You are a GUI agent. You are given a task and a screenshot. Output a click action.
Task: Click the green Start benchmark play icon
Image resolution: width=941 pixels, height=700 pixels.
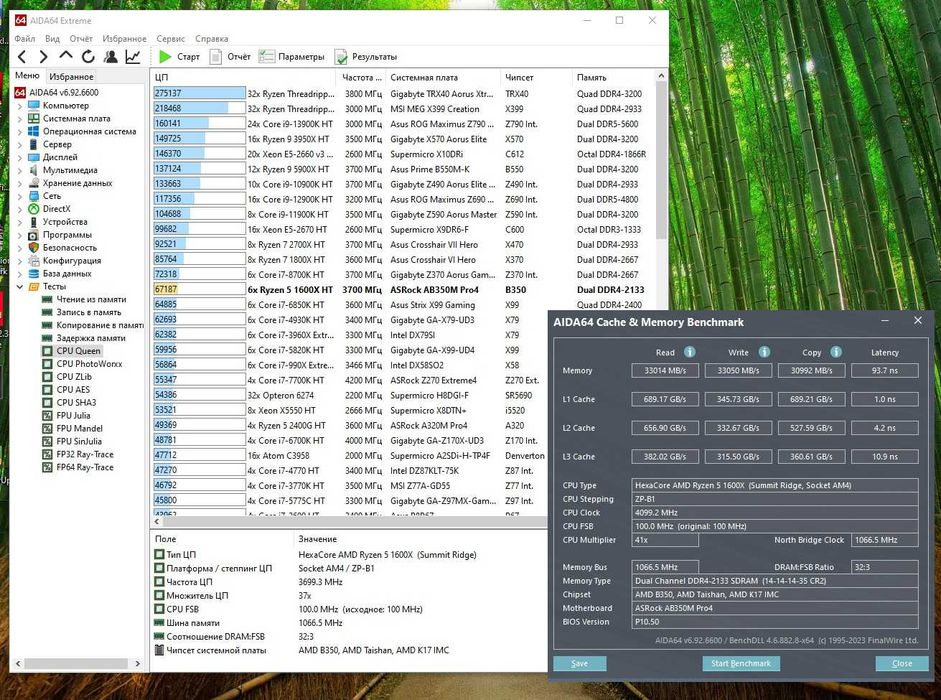tap(165, 57)
